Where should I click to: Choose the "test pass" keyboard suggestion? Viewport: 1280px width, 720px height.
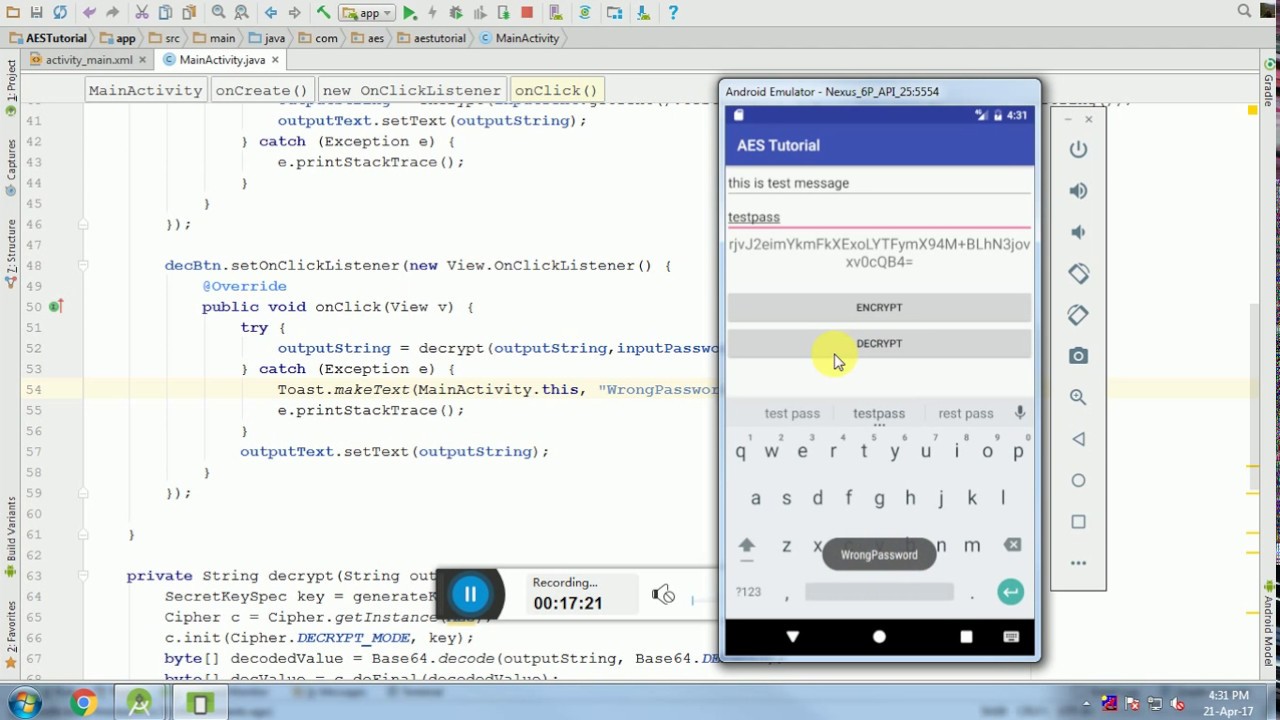[792, 413]
